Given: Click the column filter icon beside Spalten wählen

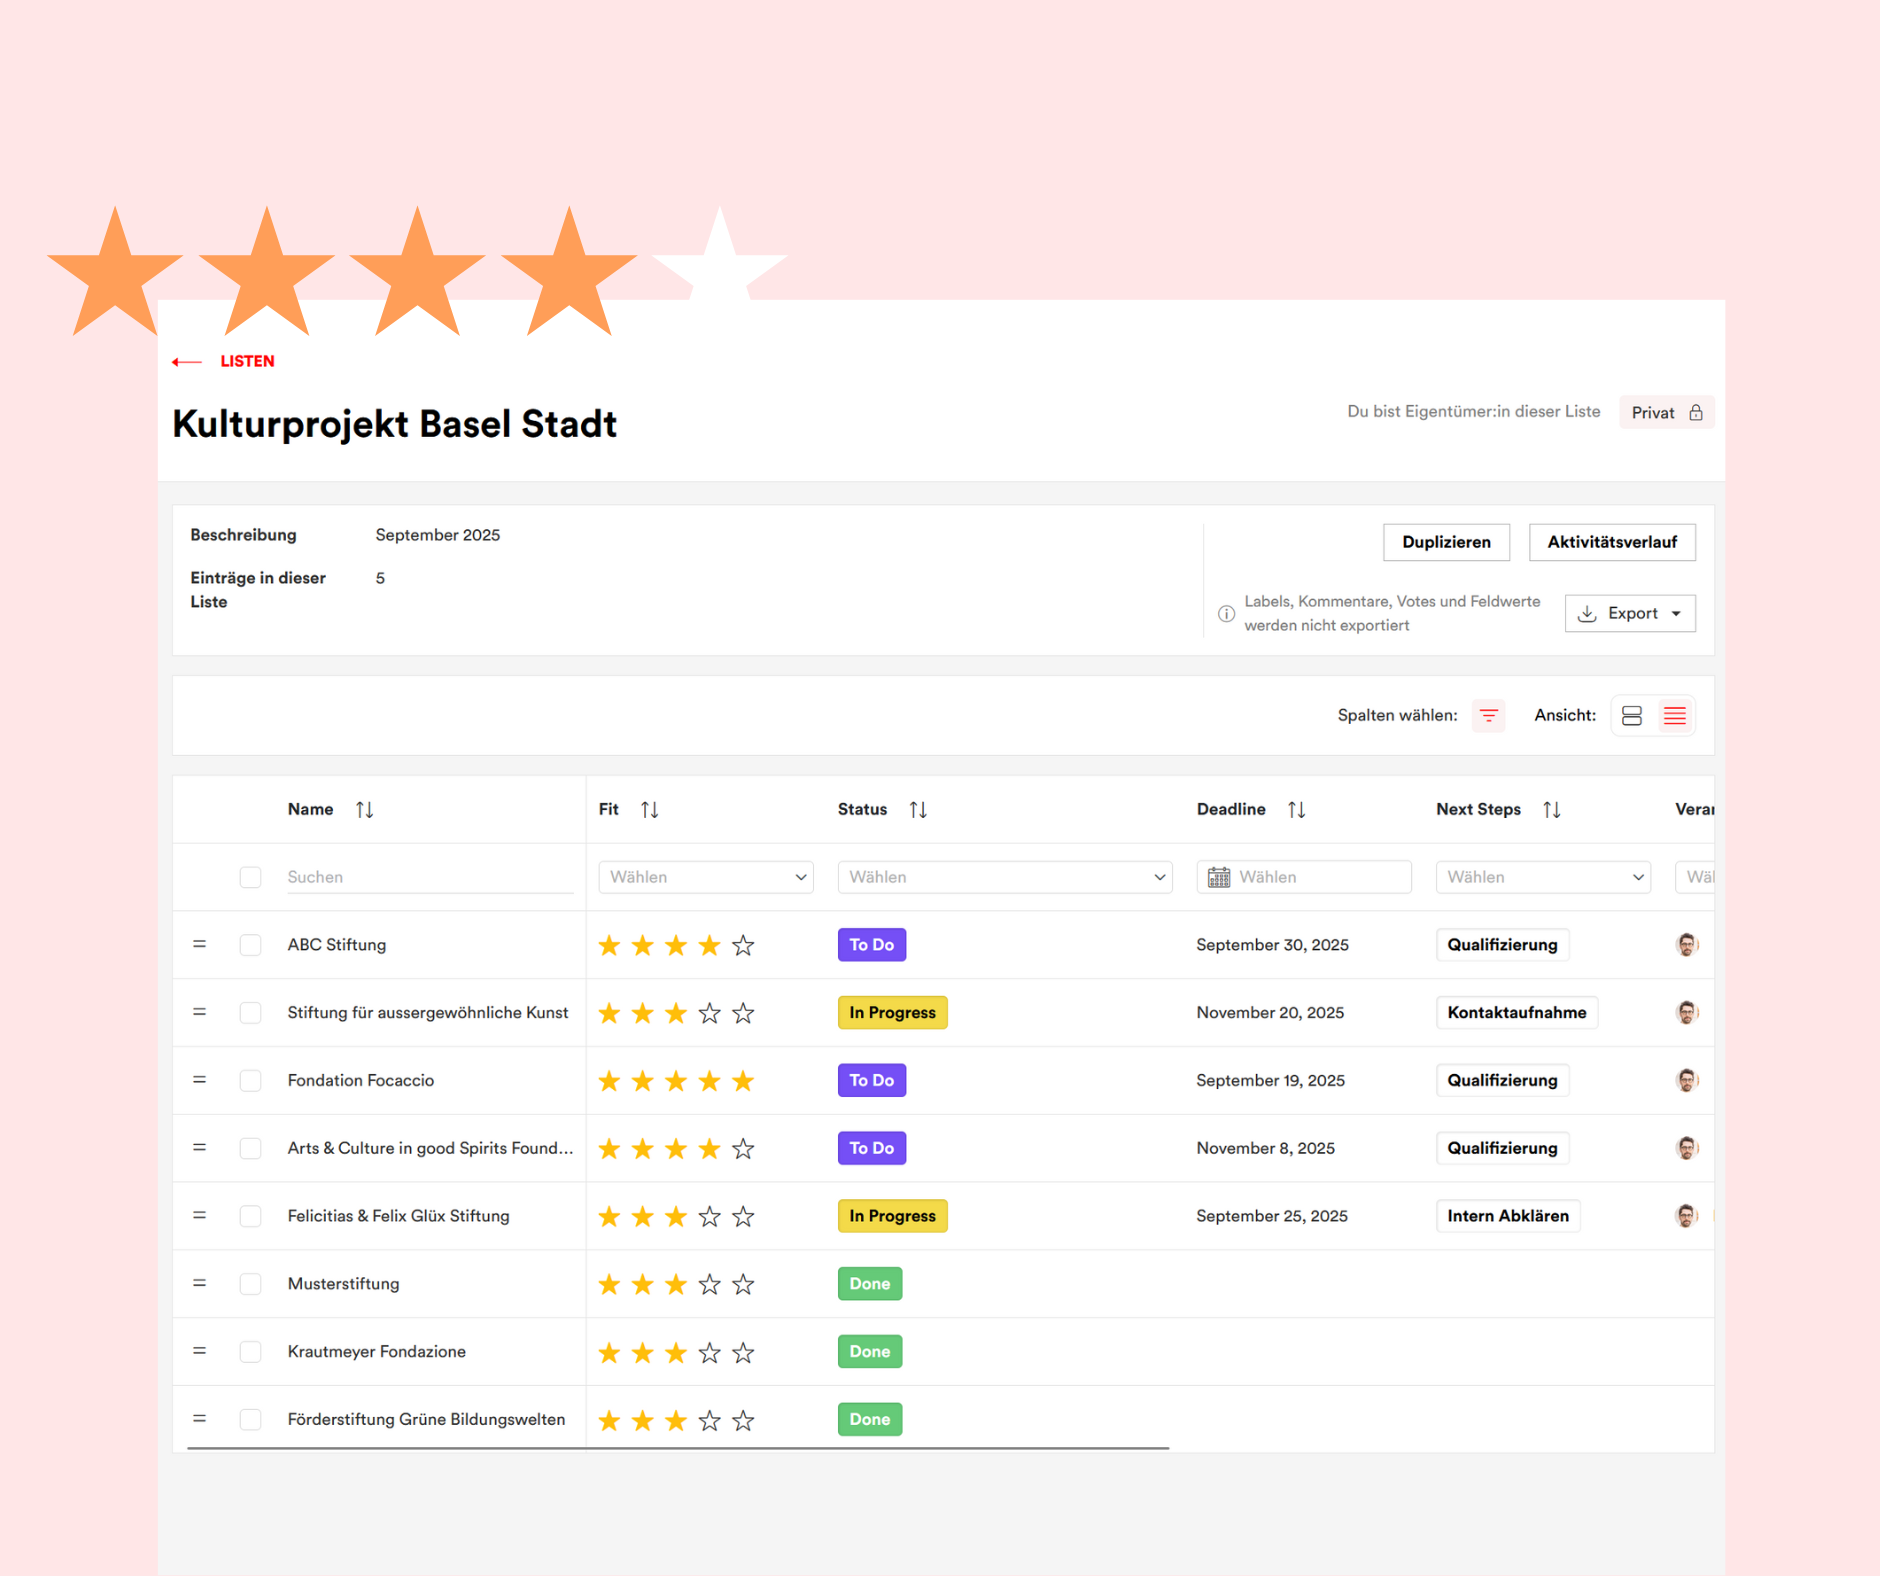Looking at the screenshot, I should (1488, 715).
